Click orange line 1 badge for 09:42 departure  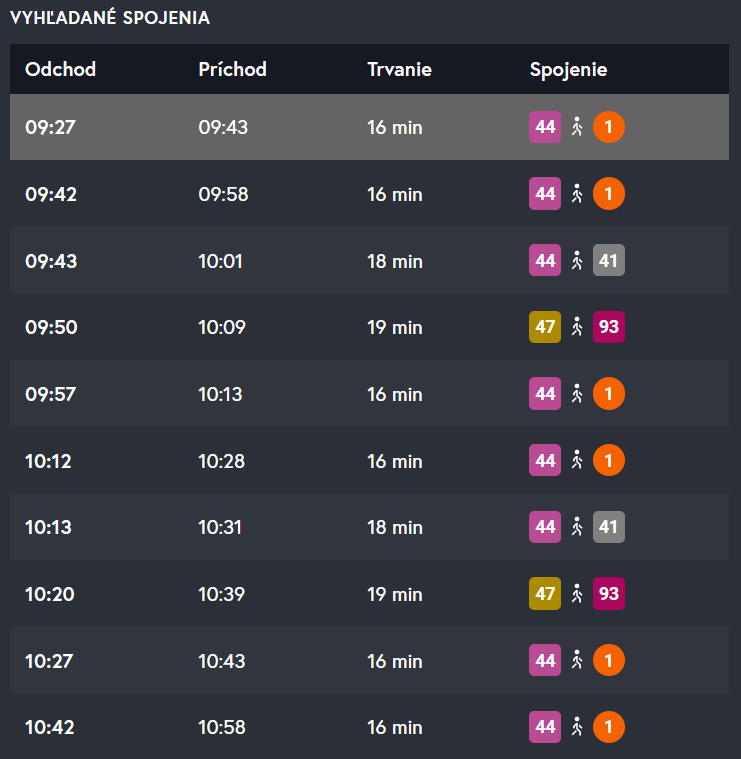pyautogui.click(x=608, y=194)
